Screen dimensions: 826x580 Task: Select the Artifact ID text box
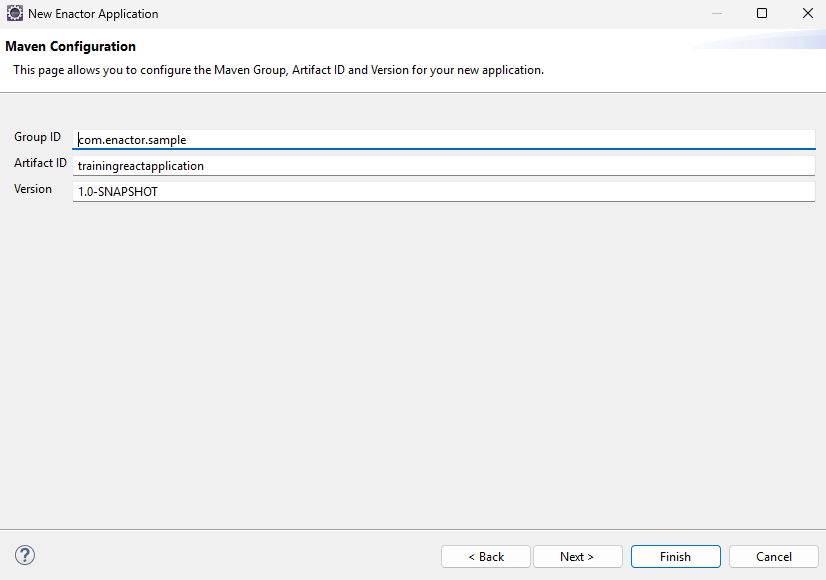(x=300, y=165)
